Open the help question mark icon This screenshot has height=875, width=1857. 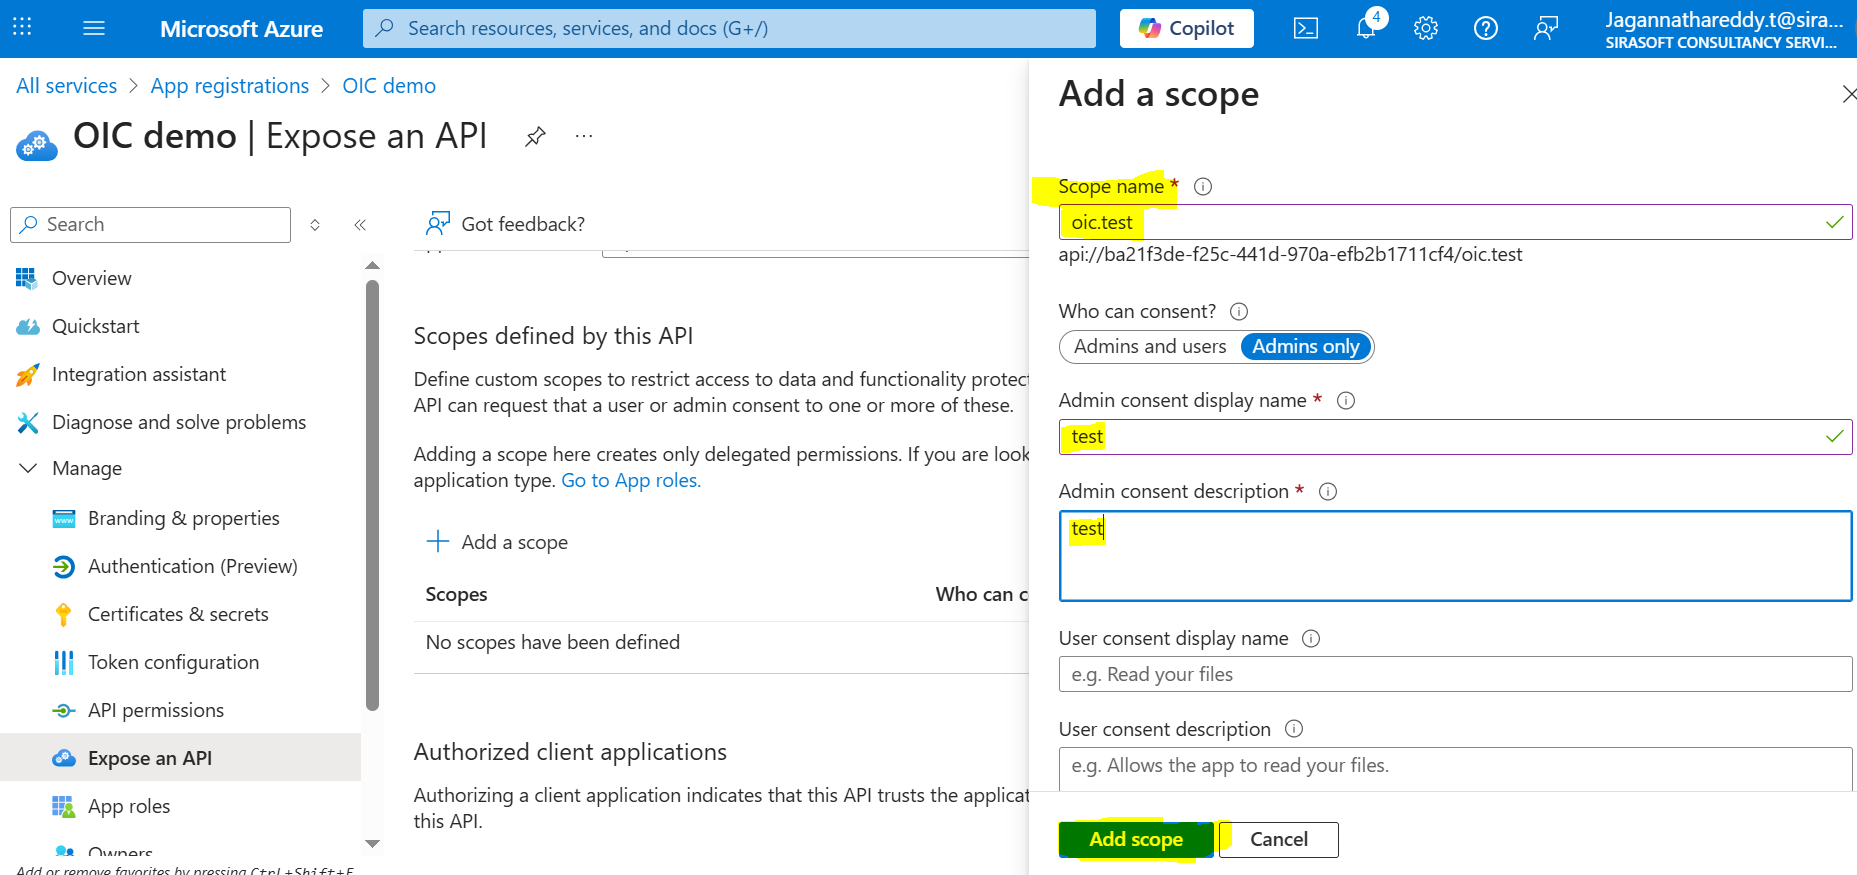pos(1486,28)
